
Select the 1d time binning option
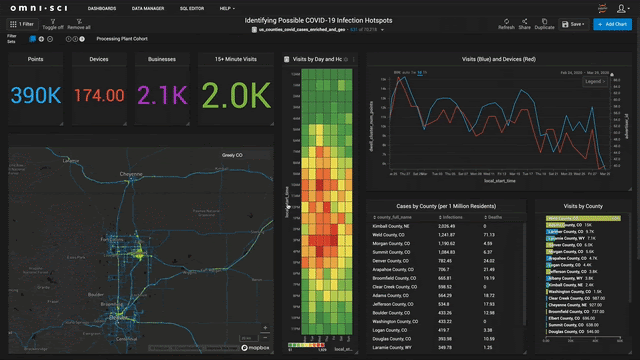point(420,72)
